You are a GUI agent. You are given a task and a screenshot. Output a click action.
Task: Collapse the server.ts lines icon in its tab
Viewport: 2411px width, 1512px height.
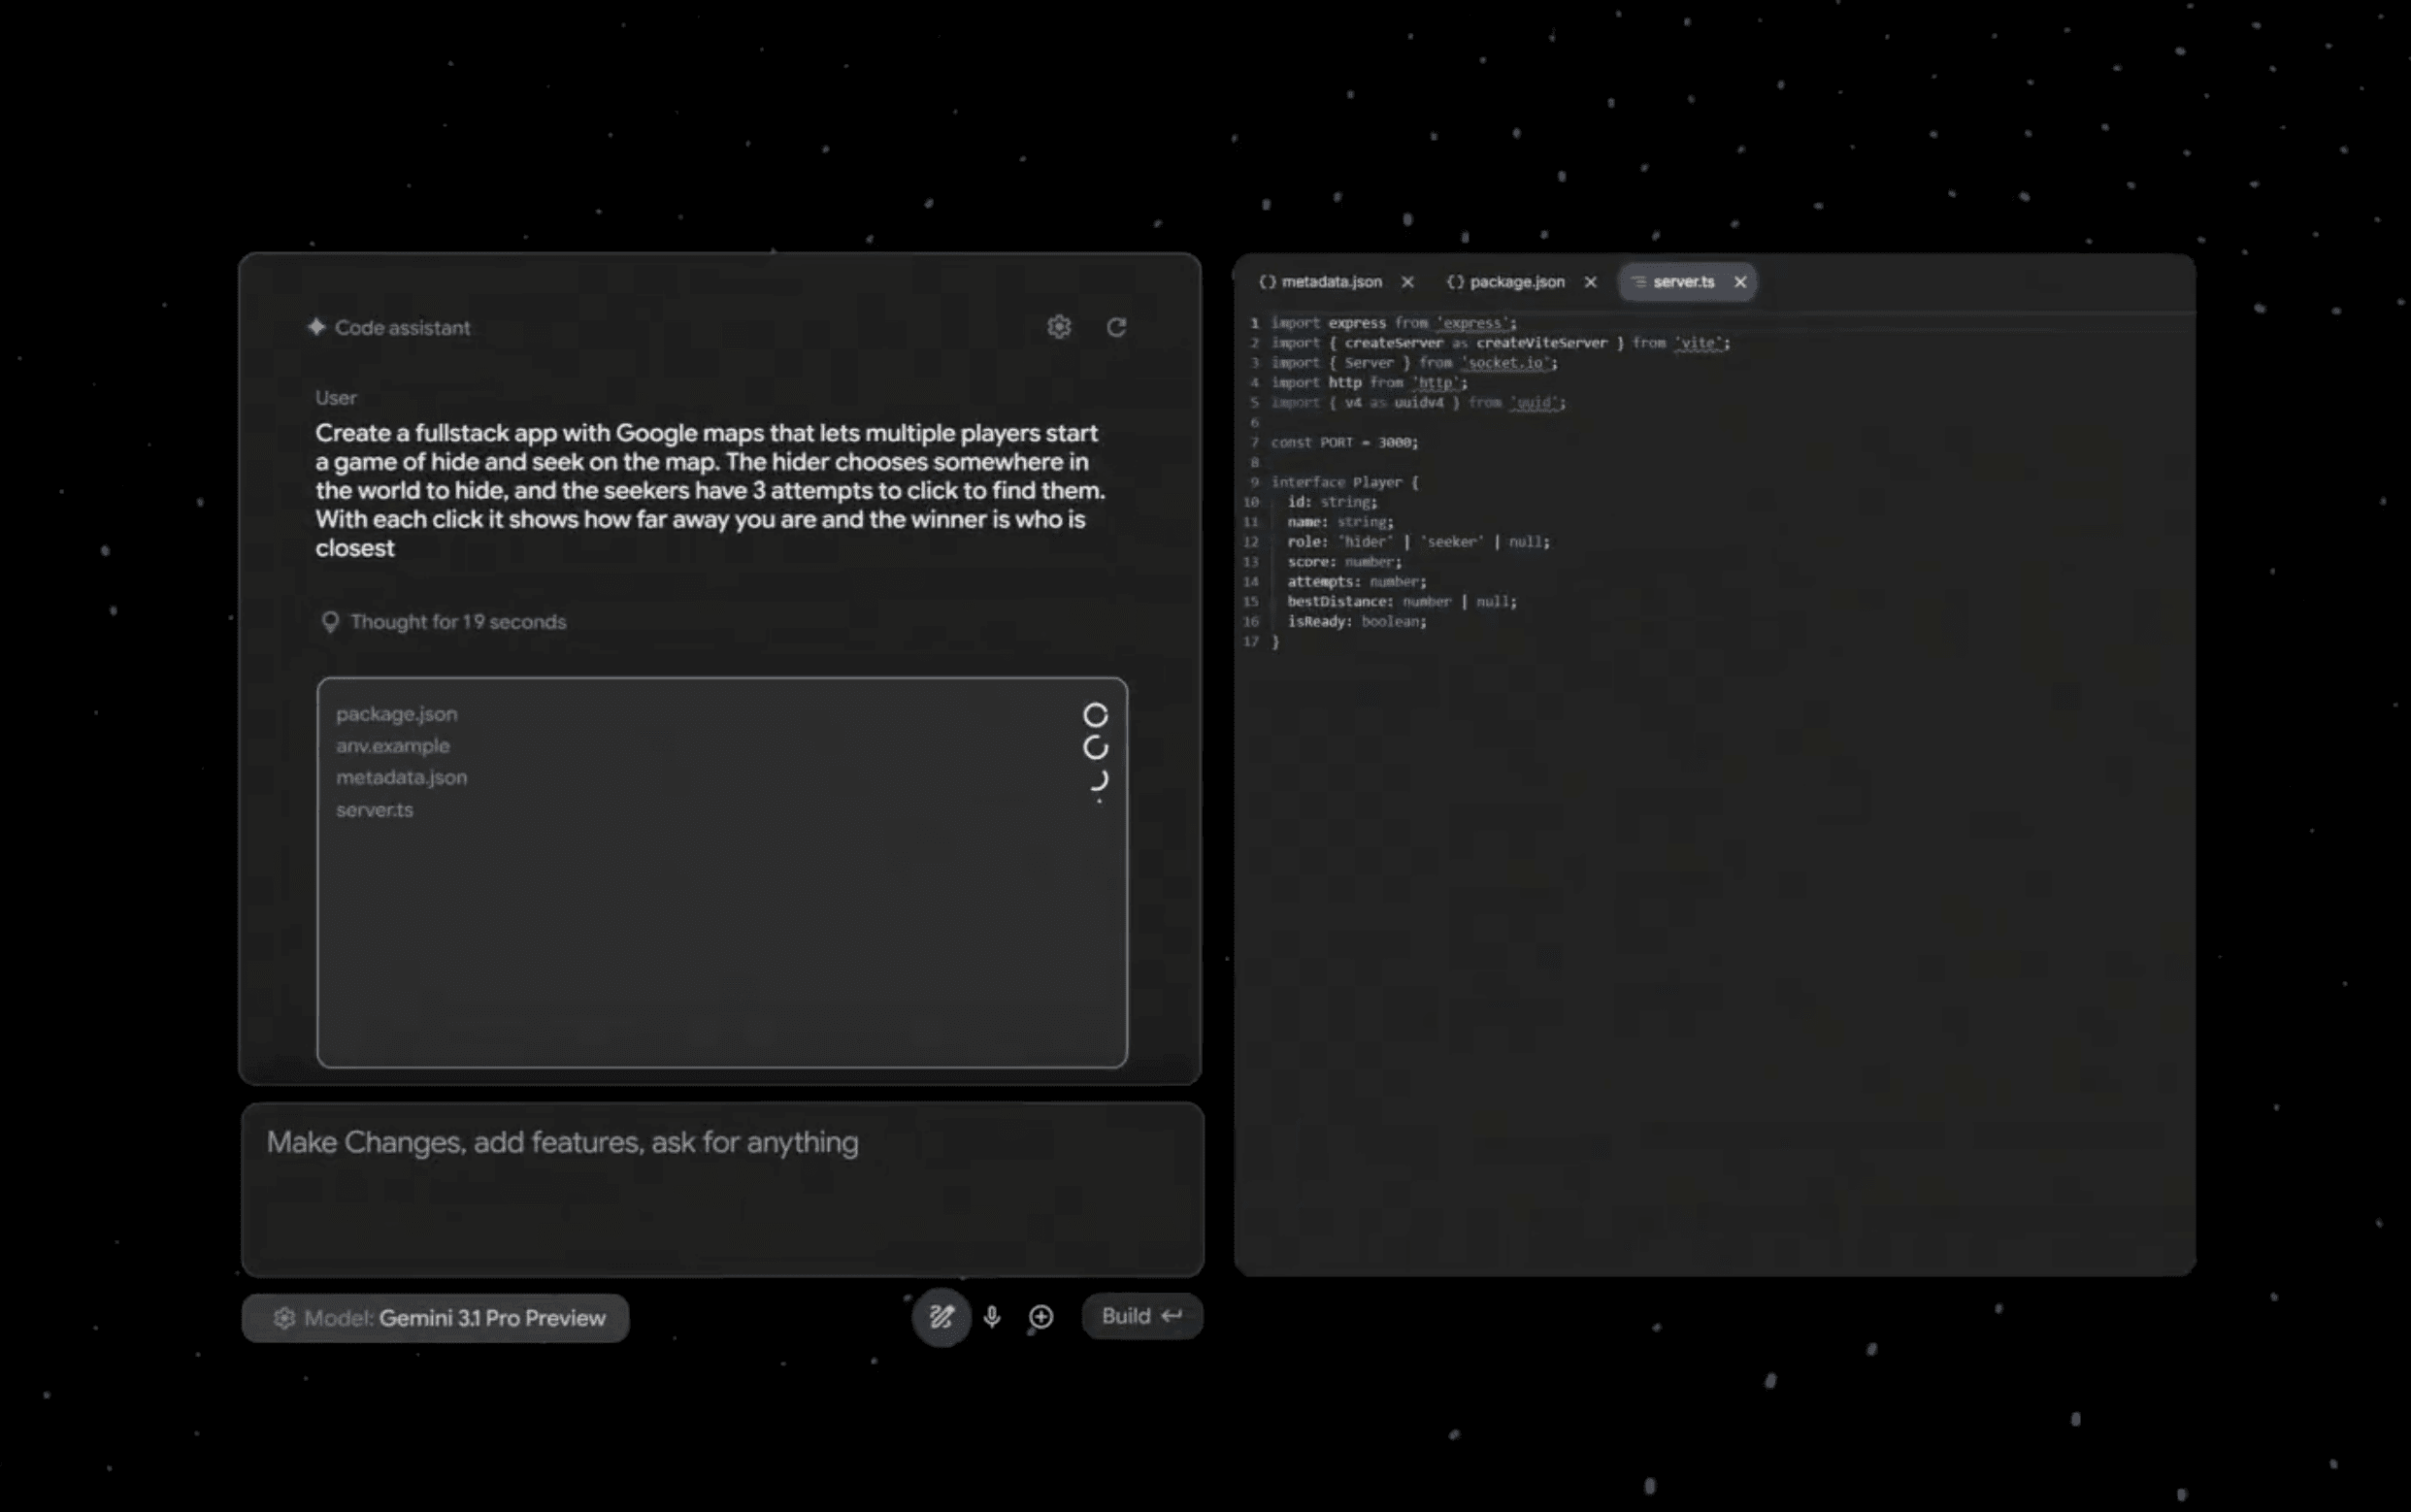click(x=1638, y=282)
